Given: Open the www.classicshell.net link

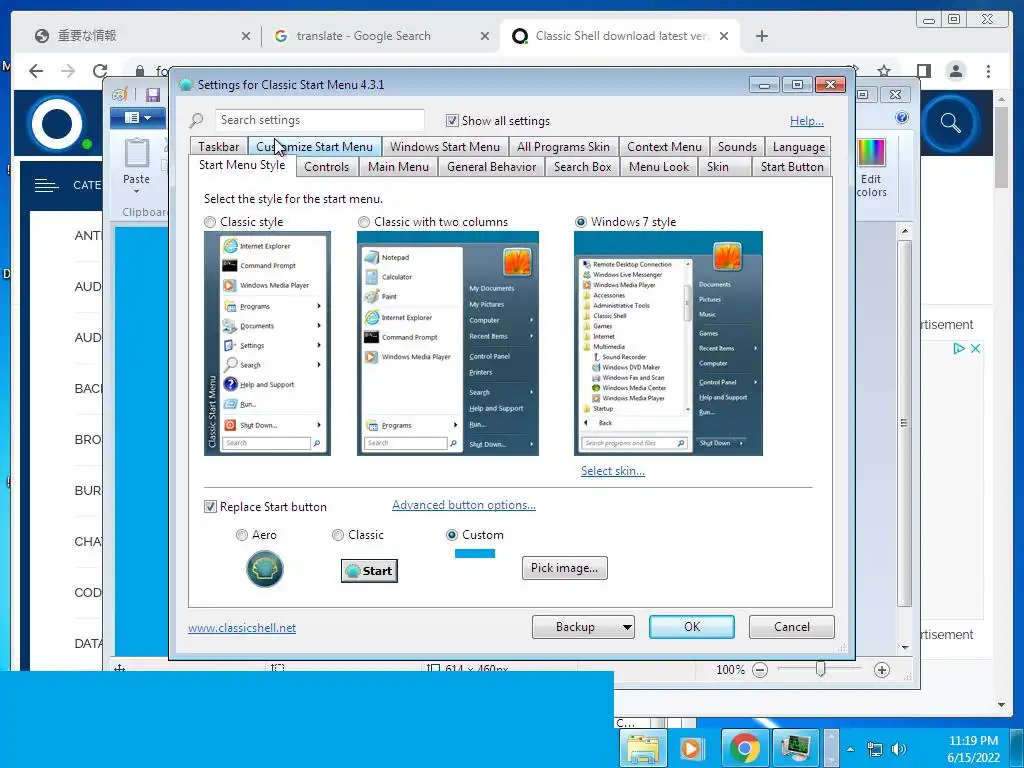Looking at the screenshot, I should 242,628.
